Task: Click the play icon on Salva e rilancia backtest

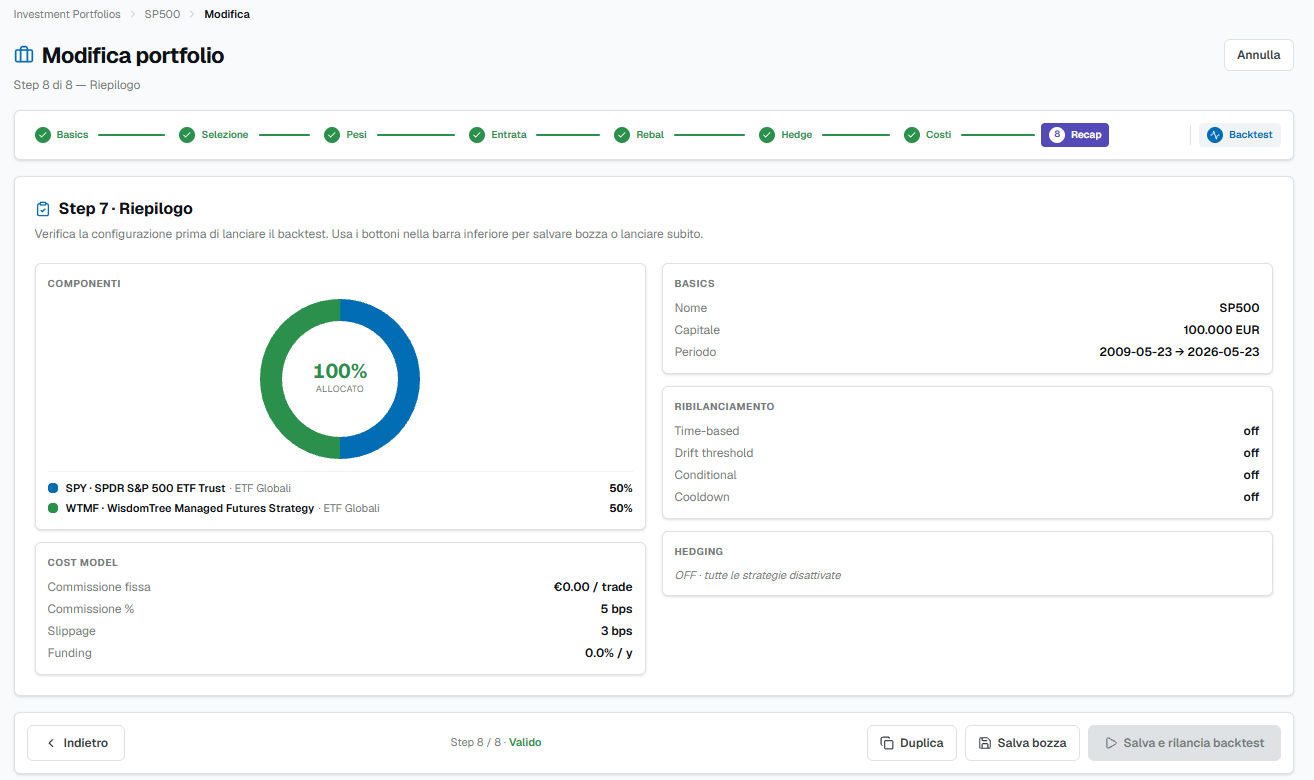Action: coord(1111,743)
